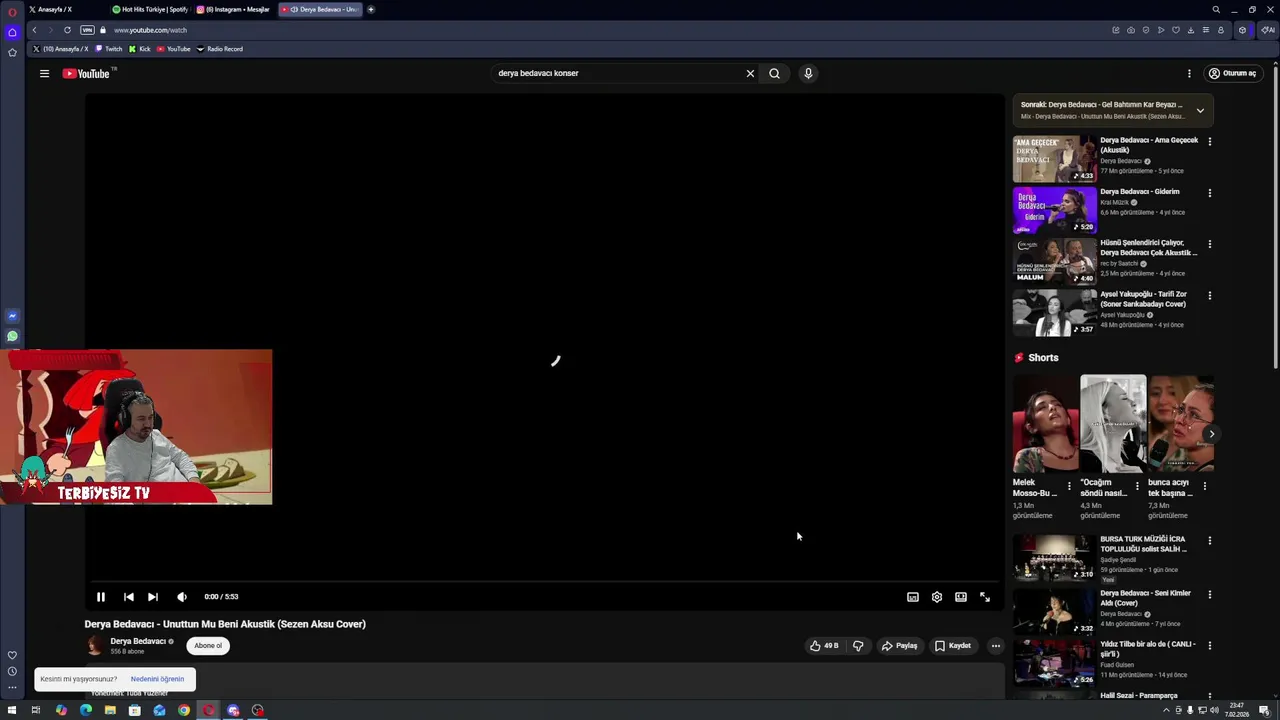Open the Aysel Yakupoğlu - Tarifi Zor video

coord(1055,313)
